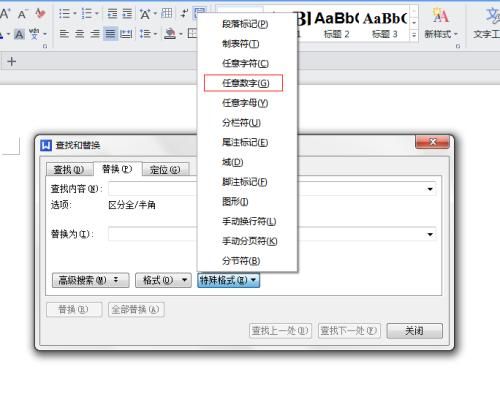Shrink font size with the smaller A icon
500x394 pixels.
coord(22,14)
